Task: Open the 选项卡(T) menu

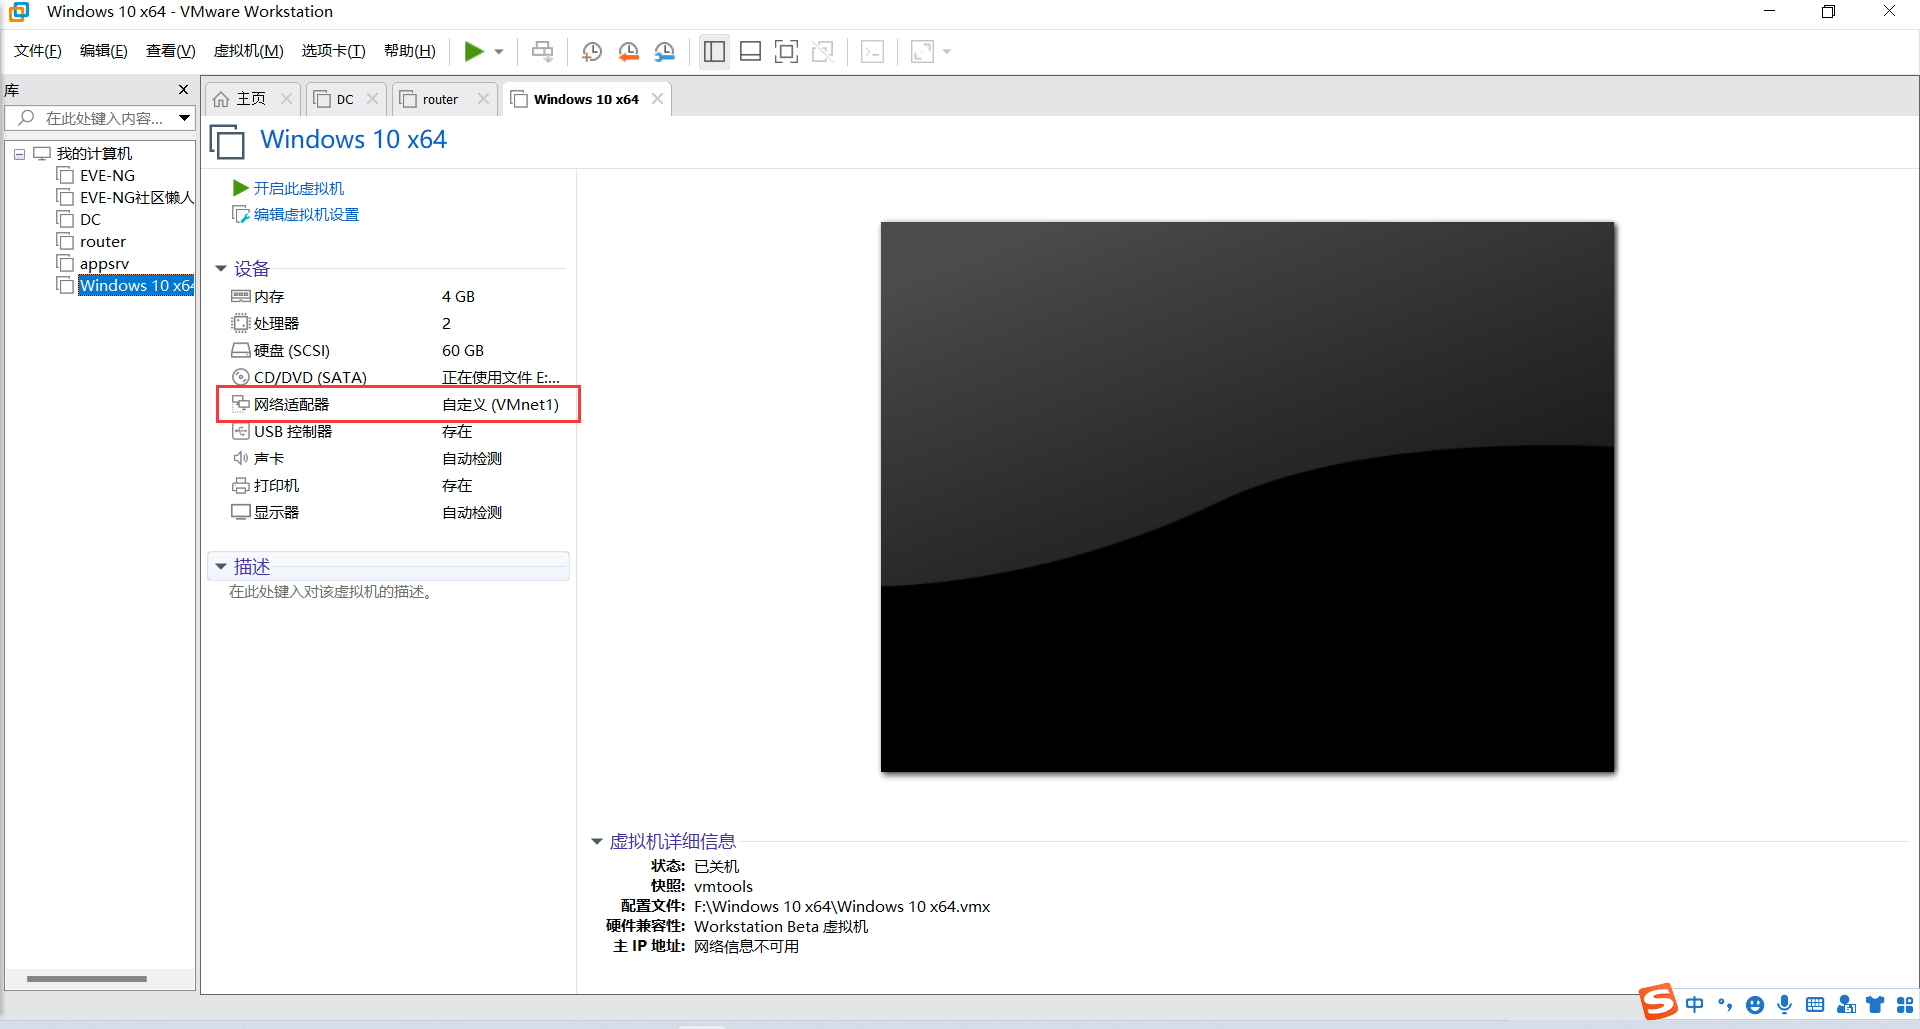Action: (334, 51)
